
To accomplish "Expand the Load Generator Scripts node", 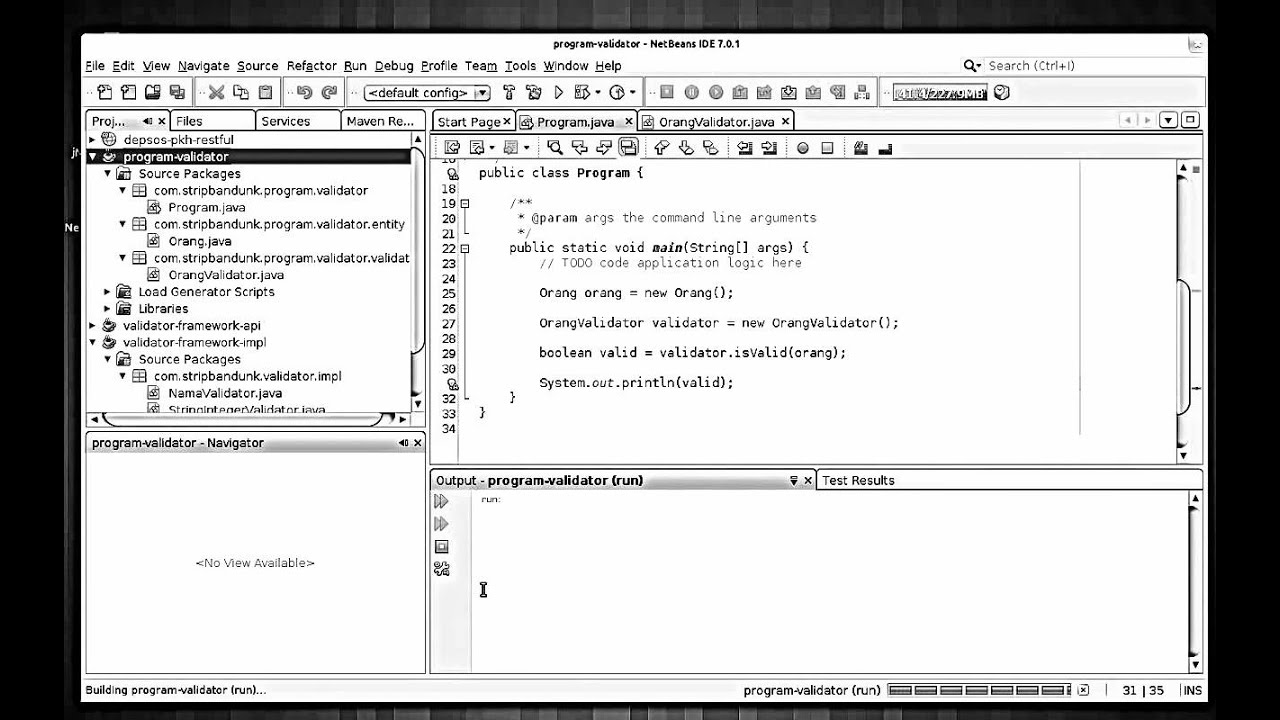I will [108, 292].
